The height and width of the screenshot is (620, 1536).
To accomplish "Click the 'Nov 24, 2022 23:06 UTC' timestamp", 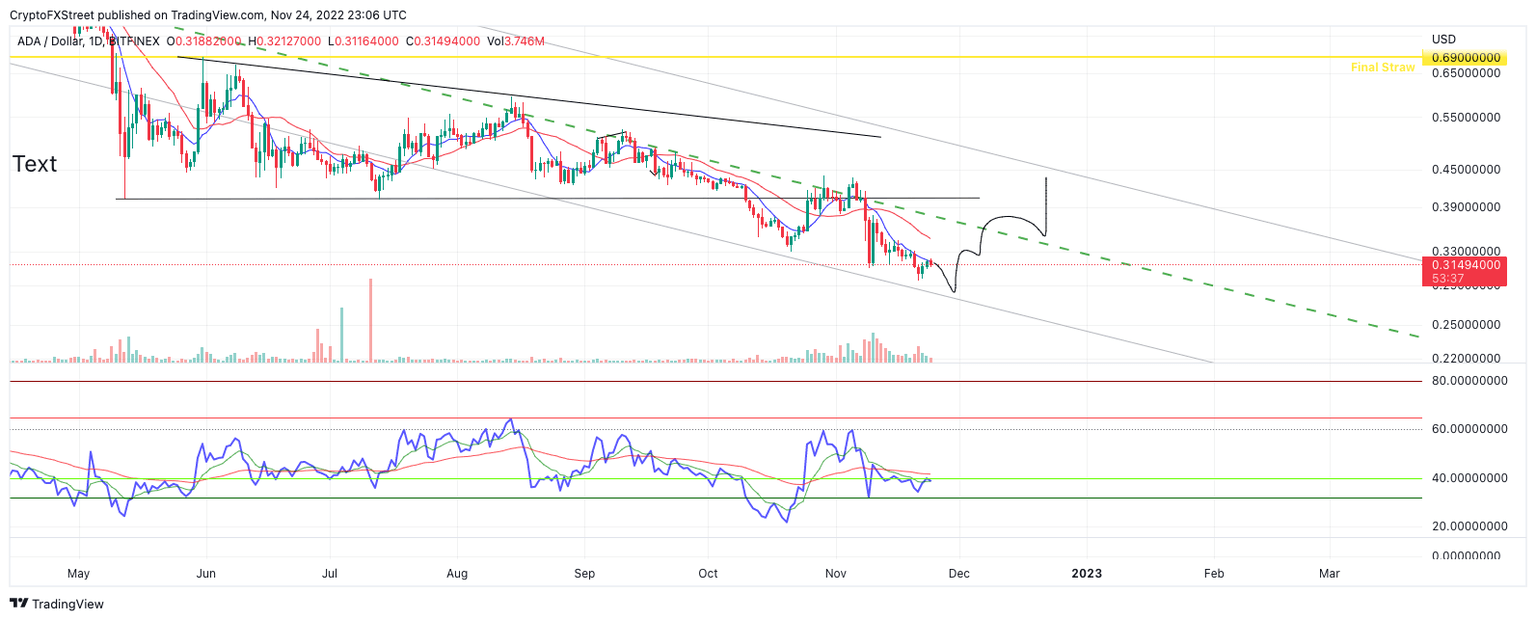I will (x=339, y=15).
